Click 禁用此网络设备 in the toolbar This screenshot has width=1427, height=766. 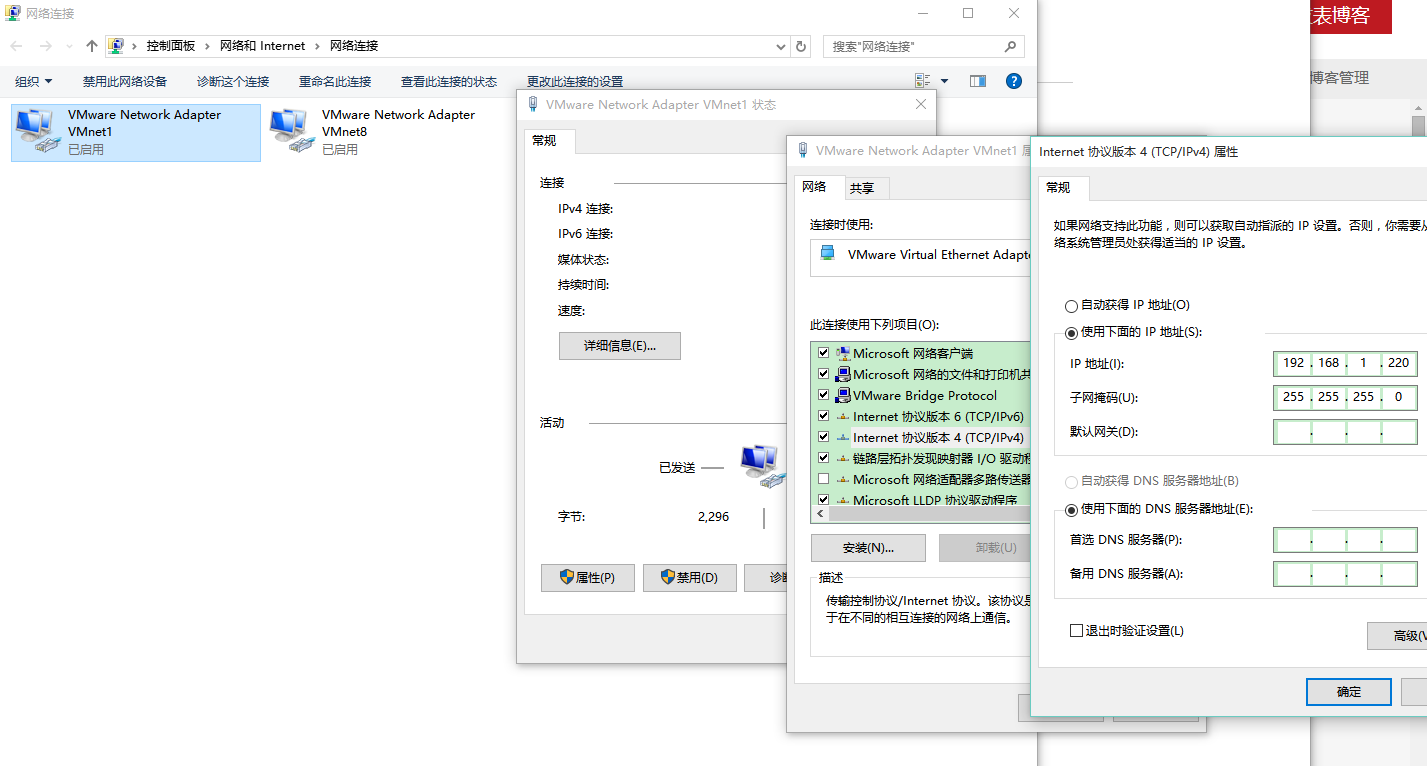pos(125,81)
